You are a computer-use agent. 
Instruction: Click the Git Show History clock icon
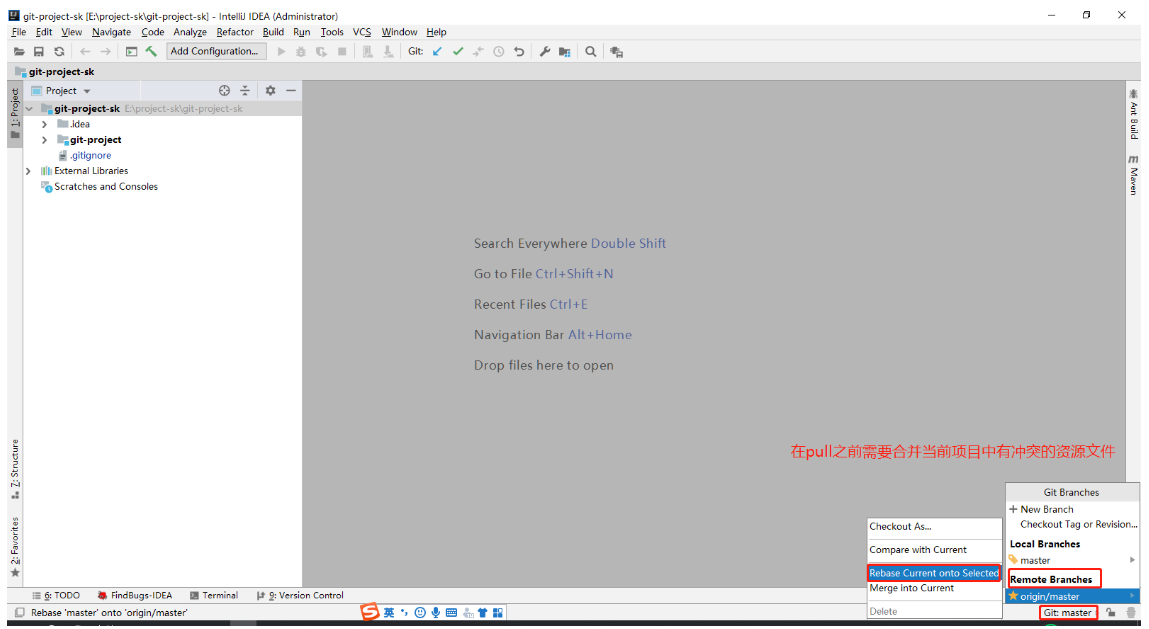tap(498, 51)
